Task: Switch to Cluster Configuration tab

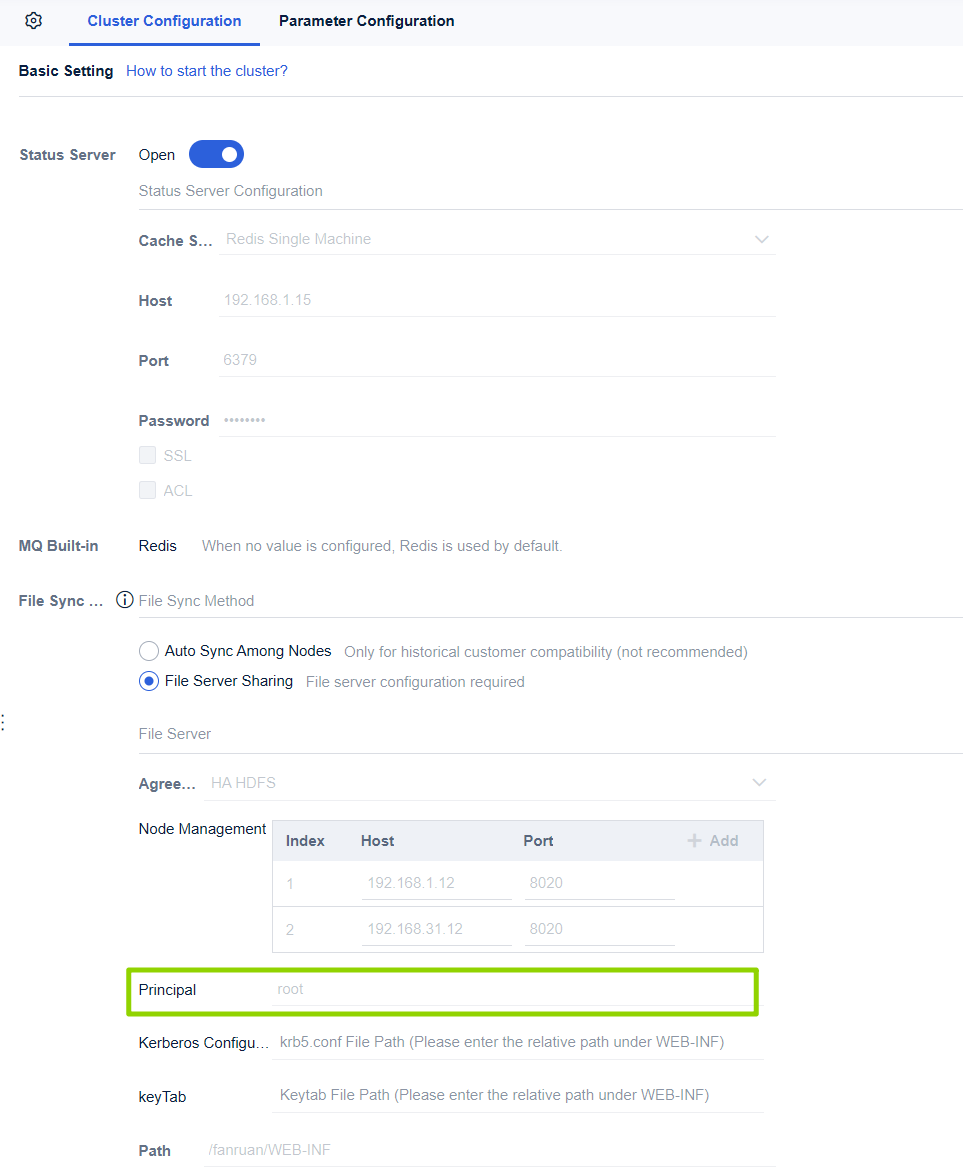Action: click(164, 21)
